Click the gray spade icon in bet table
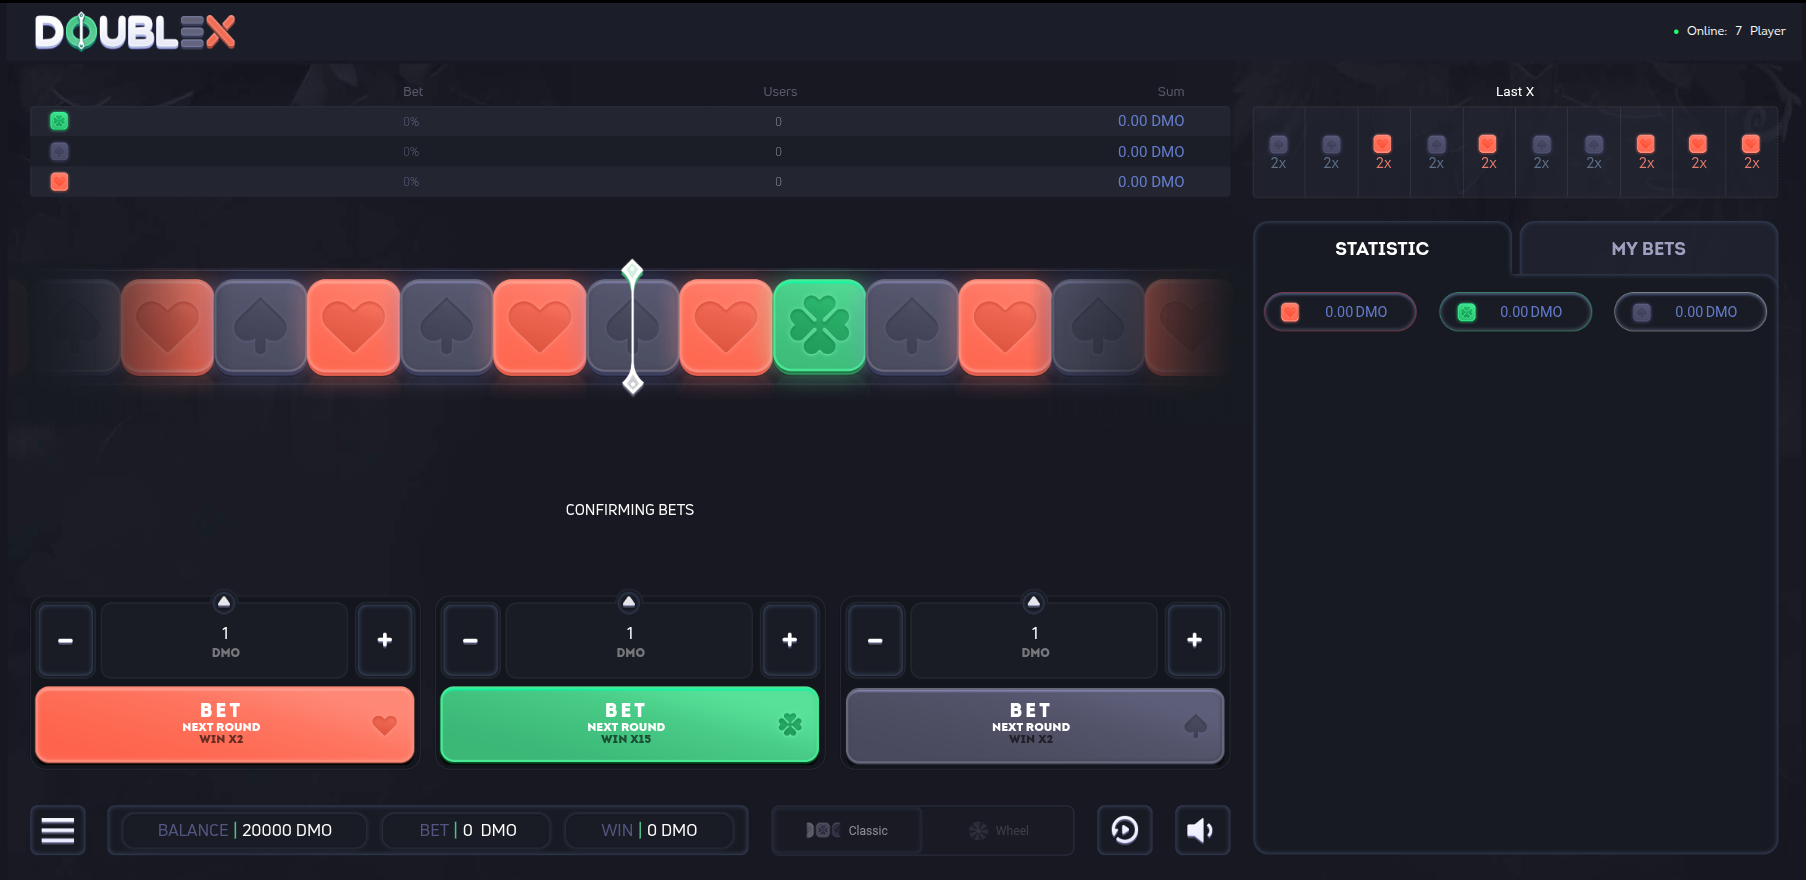The image size is (1806, 880). [59, 151]
